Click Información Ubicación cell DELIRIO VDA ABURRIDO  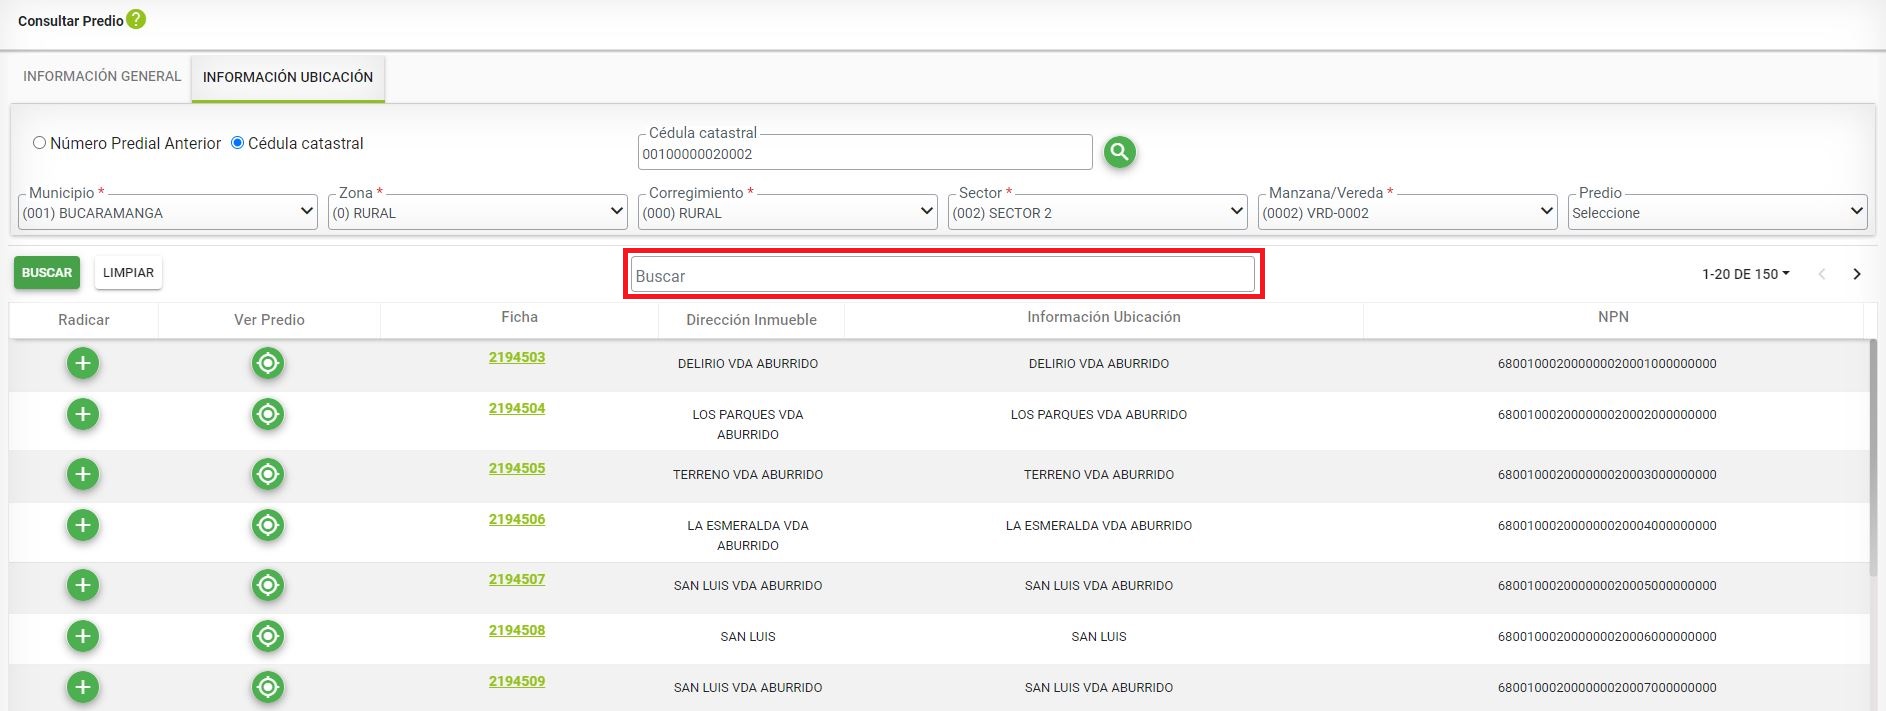pos(1099,364)
